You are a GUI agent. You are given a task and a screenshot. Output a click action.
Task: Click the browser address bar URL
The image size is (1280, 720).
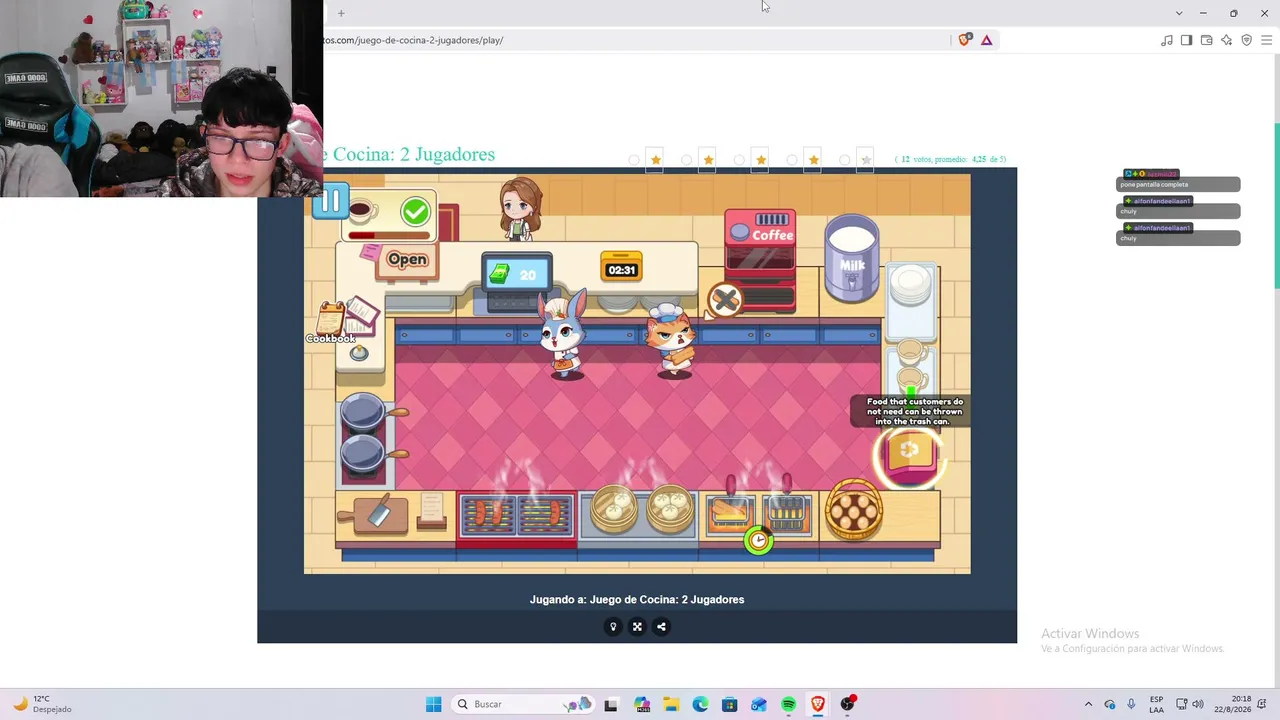click(414, 40)
